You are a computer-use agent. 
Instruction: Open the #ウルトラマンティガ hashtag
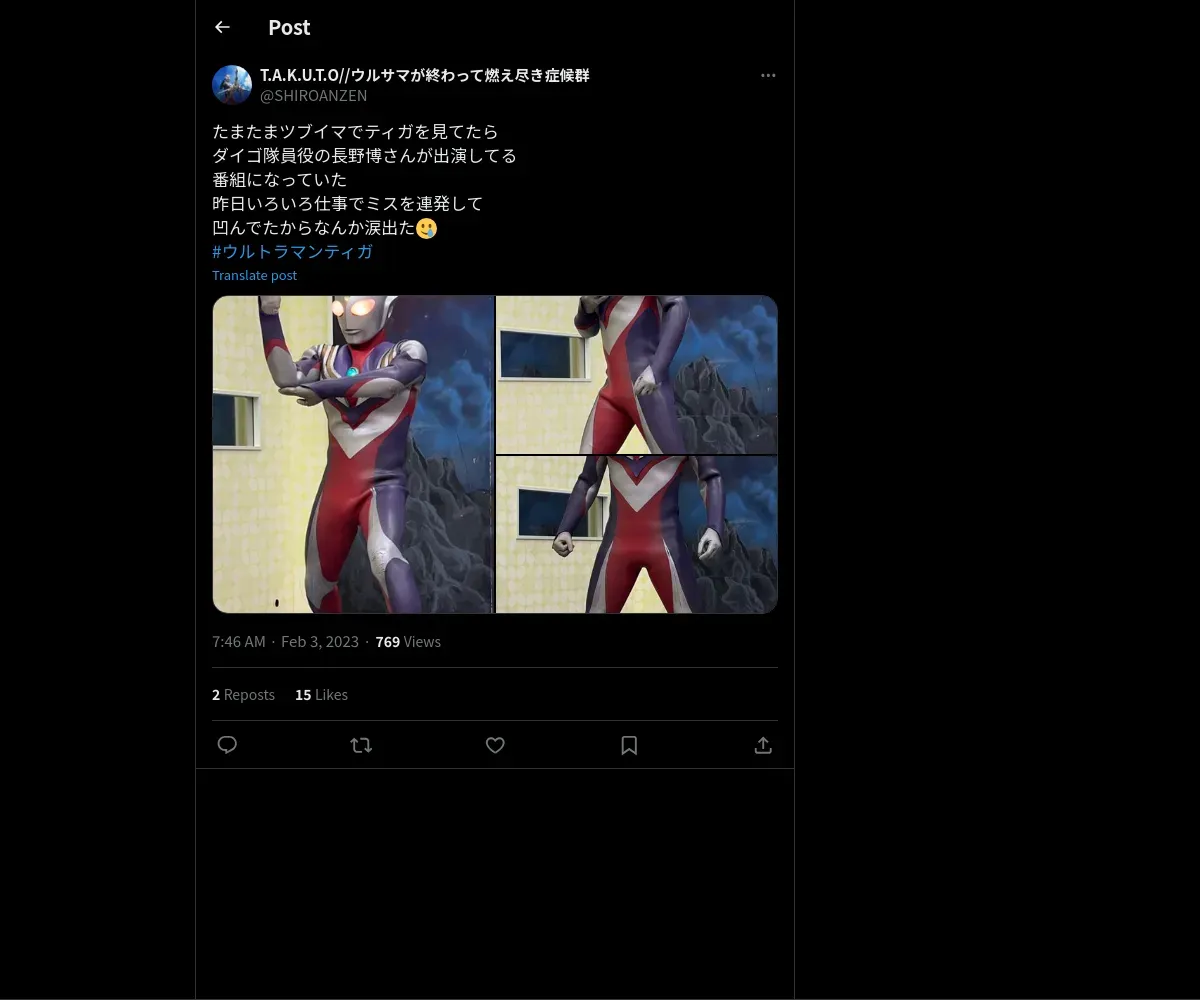tap(292, 251)
